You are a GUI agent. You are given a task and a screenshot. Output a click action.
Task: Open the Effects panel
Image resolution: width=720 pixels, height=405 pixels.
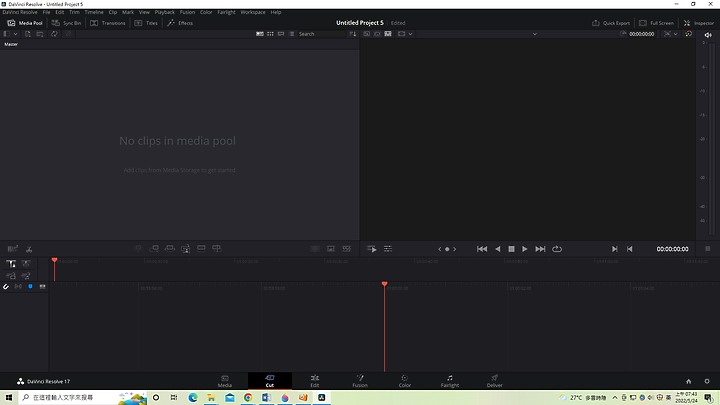coord(180,23)
